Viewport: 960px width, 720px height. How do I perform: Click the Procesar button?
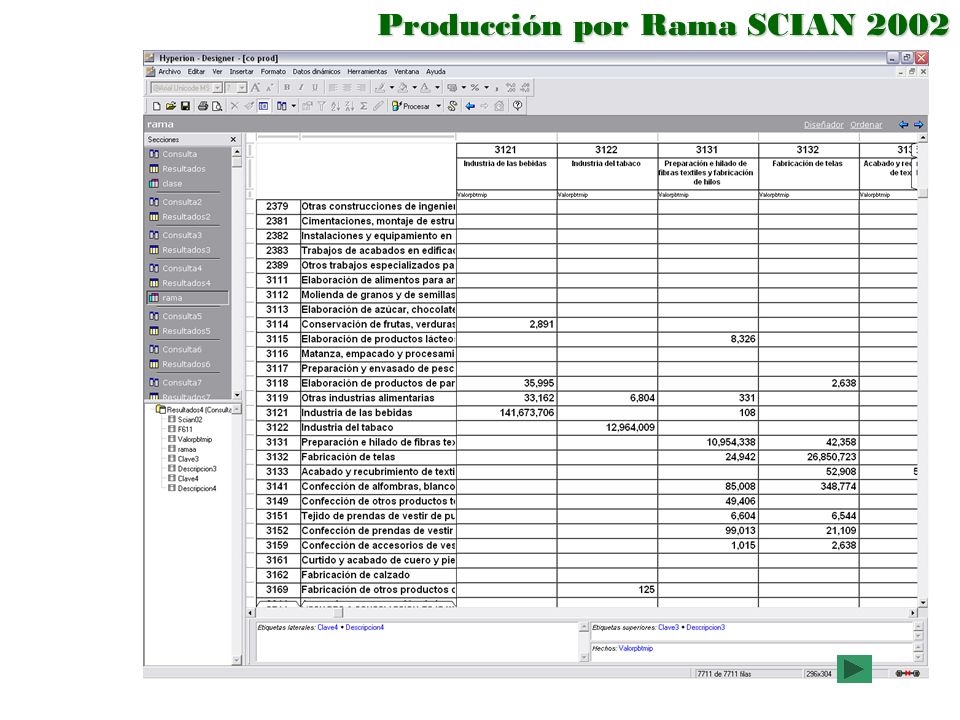click(x=411, y=106)
